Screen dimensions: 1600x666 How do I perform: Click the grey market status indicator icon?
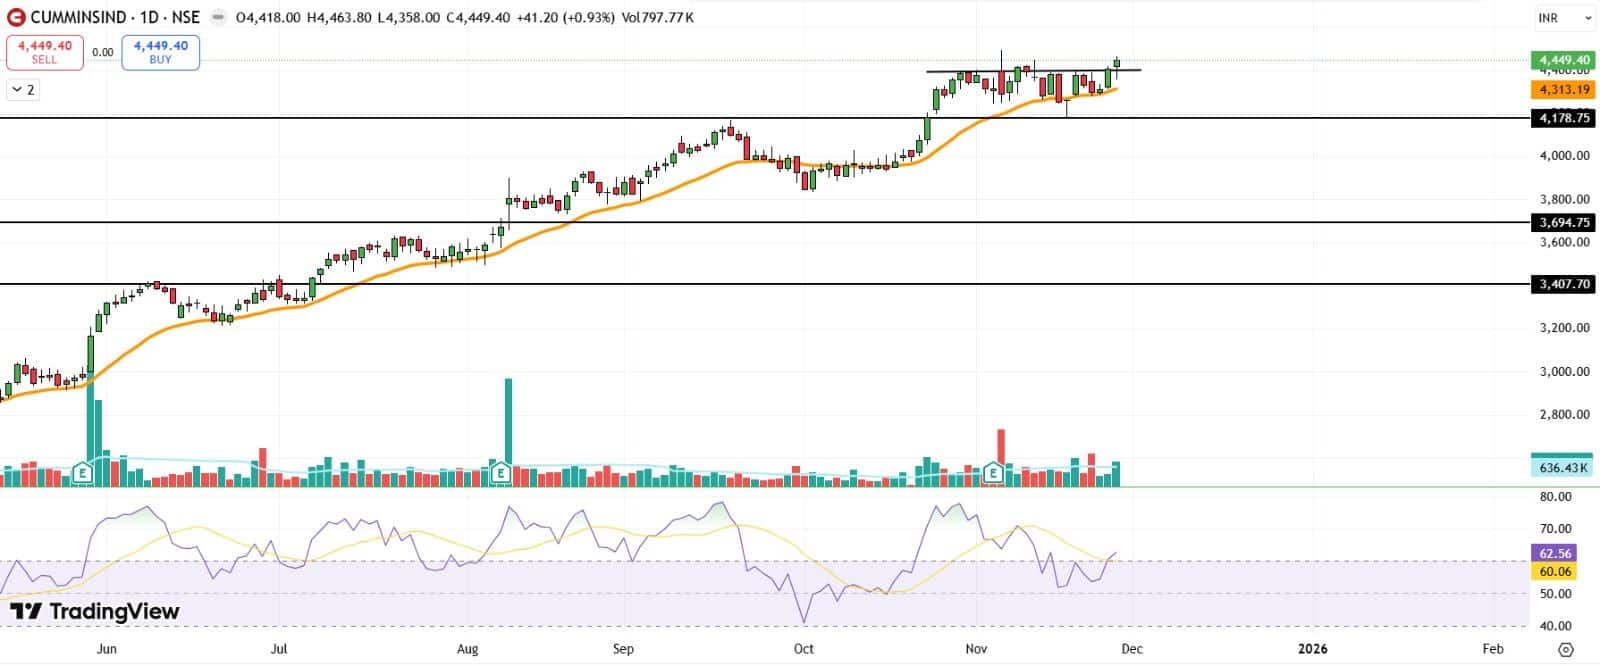click(x=217, y=18)
